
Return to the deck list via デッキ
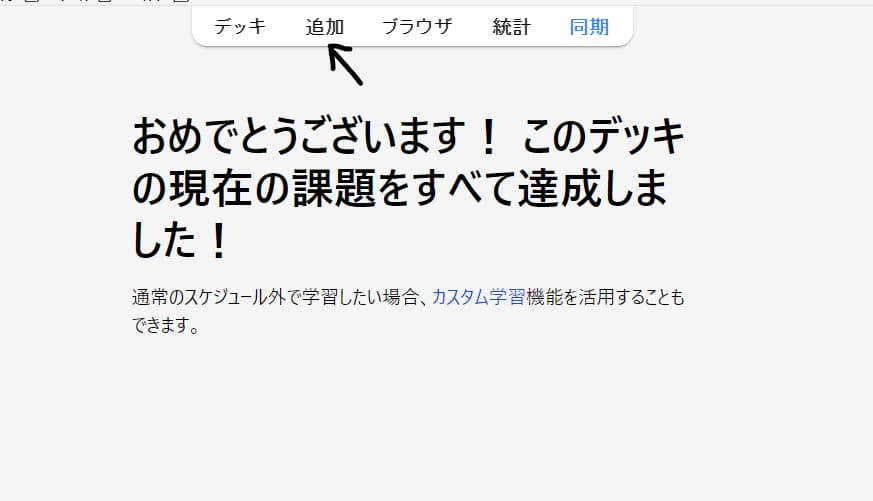(x=240, y=26)
